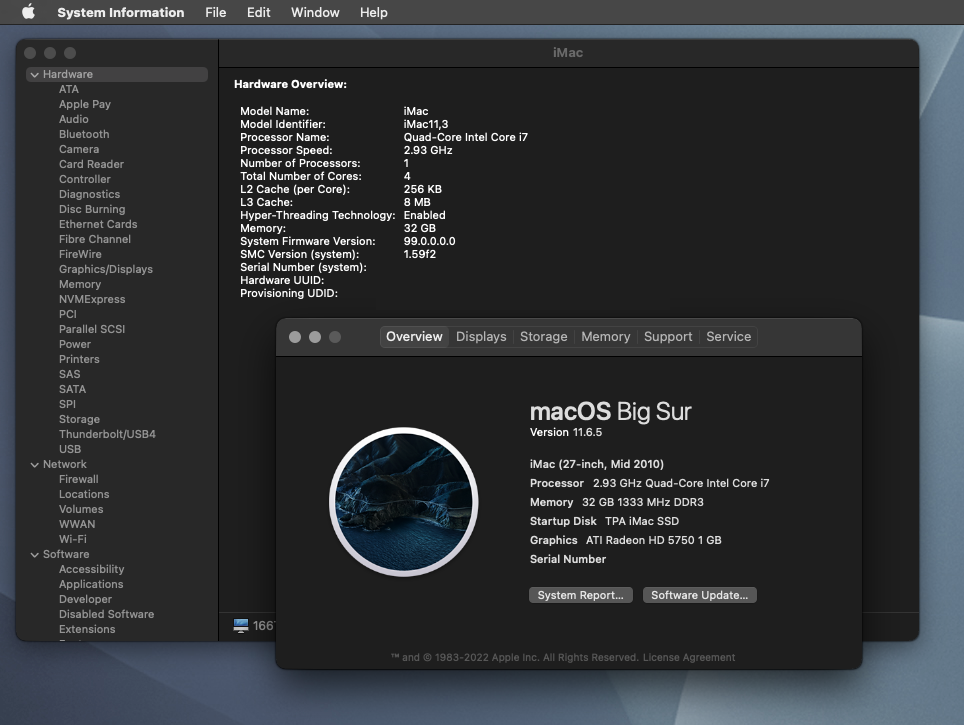Open the License Agreement link
Screen dimensions: 964x725
(x=689, y=657)
